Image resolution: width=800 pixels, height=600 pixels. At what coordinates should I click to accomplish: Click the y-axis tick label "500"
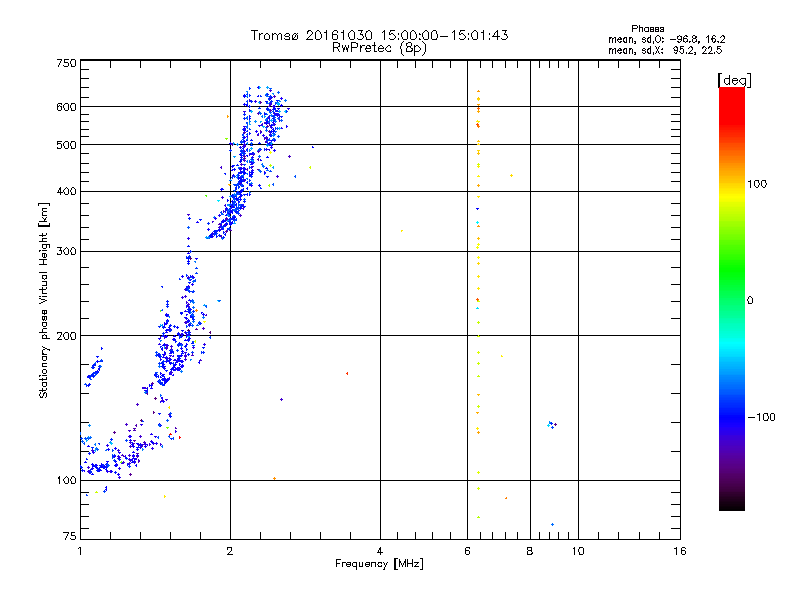[66, 145]
